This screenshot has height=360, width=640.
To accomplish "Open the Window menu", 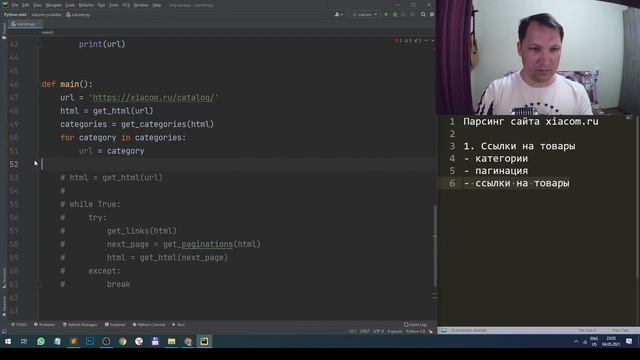I will pyautogui.click(x=141, y=5).
